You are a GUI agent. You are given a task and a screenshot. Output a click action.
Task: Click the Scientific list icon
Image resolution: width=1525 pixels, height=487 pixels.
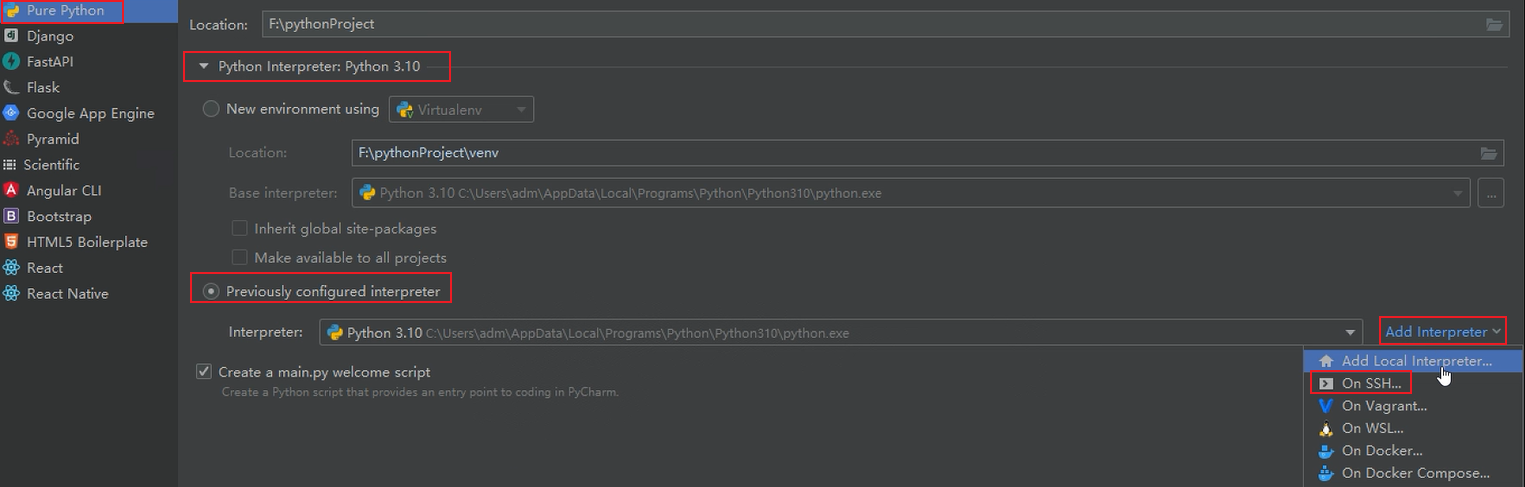[10, 165]
